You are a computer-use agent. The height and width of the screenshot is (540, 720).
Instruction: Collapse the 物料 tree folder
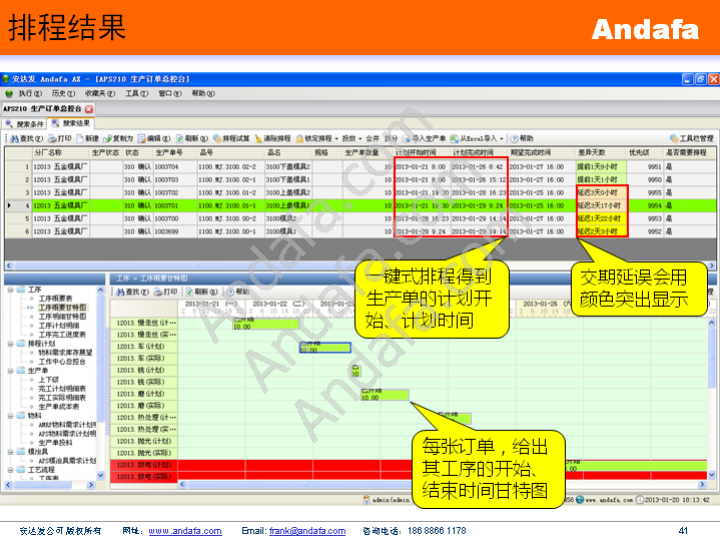pos(10,416)
